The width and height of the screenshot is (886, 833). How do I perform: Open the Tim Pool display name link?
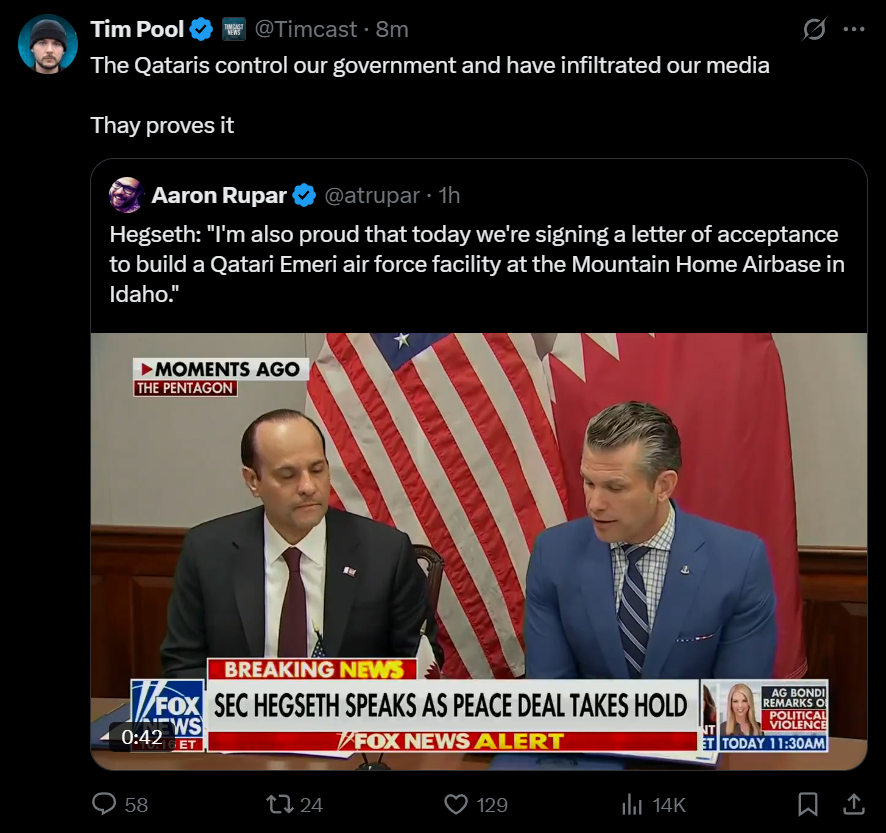tap(137, 30)
